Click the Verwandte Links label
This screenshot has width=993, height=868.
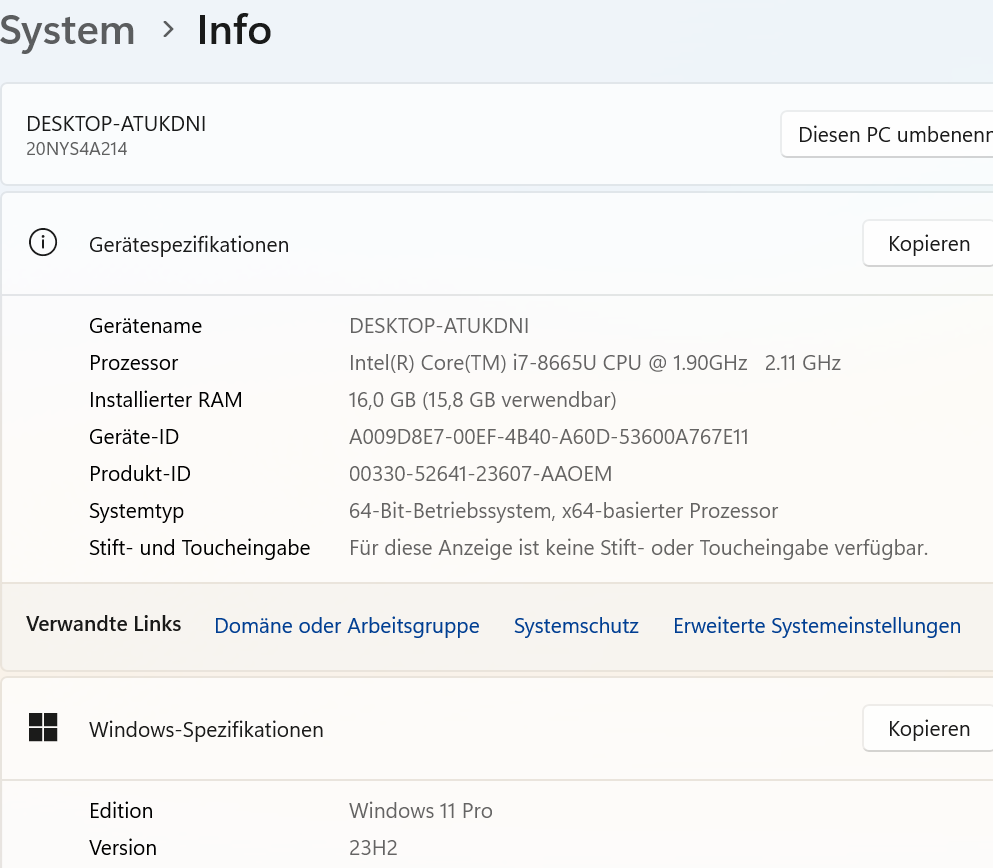point(103,624)
